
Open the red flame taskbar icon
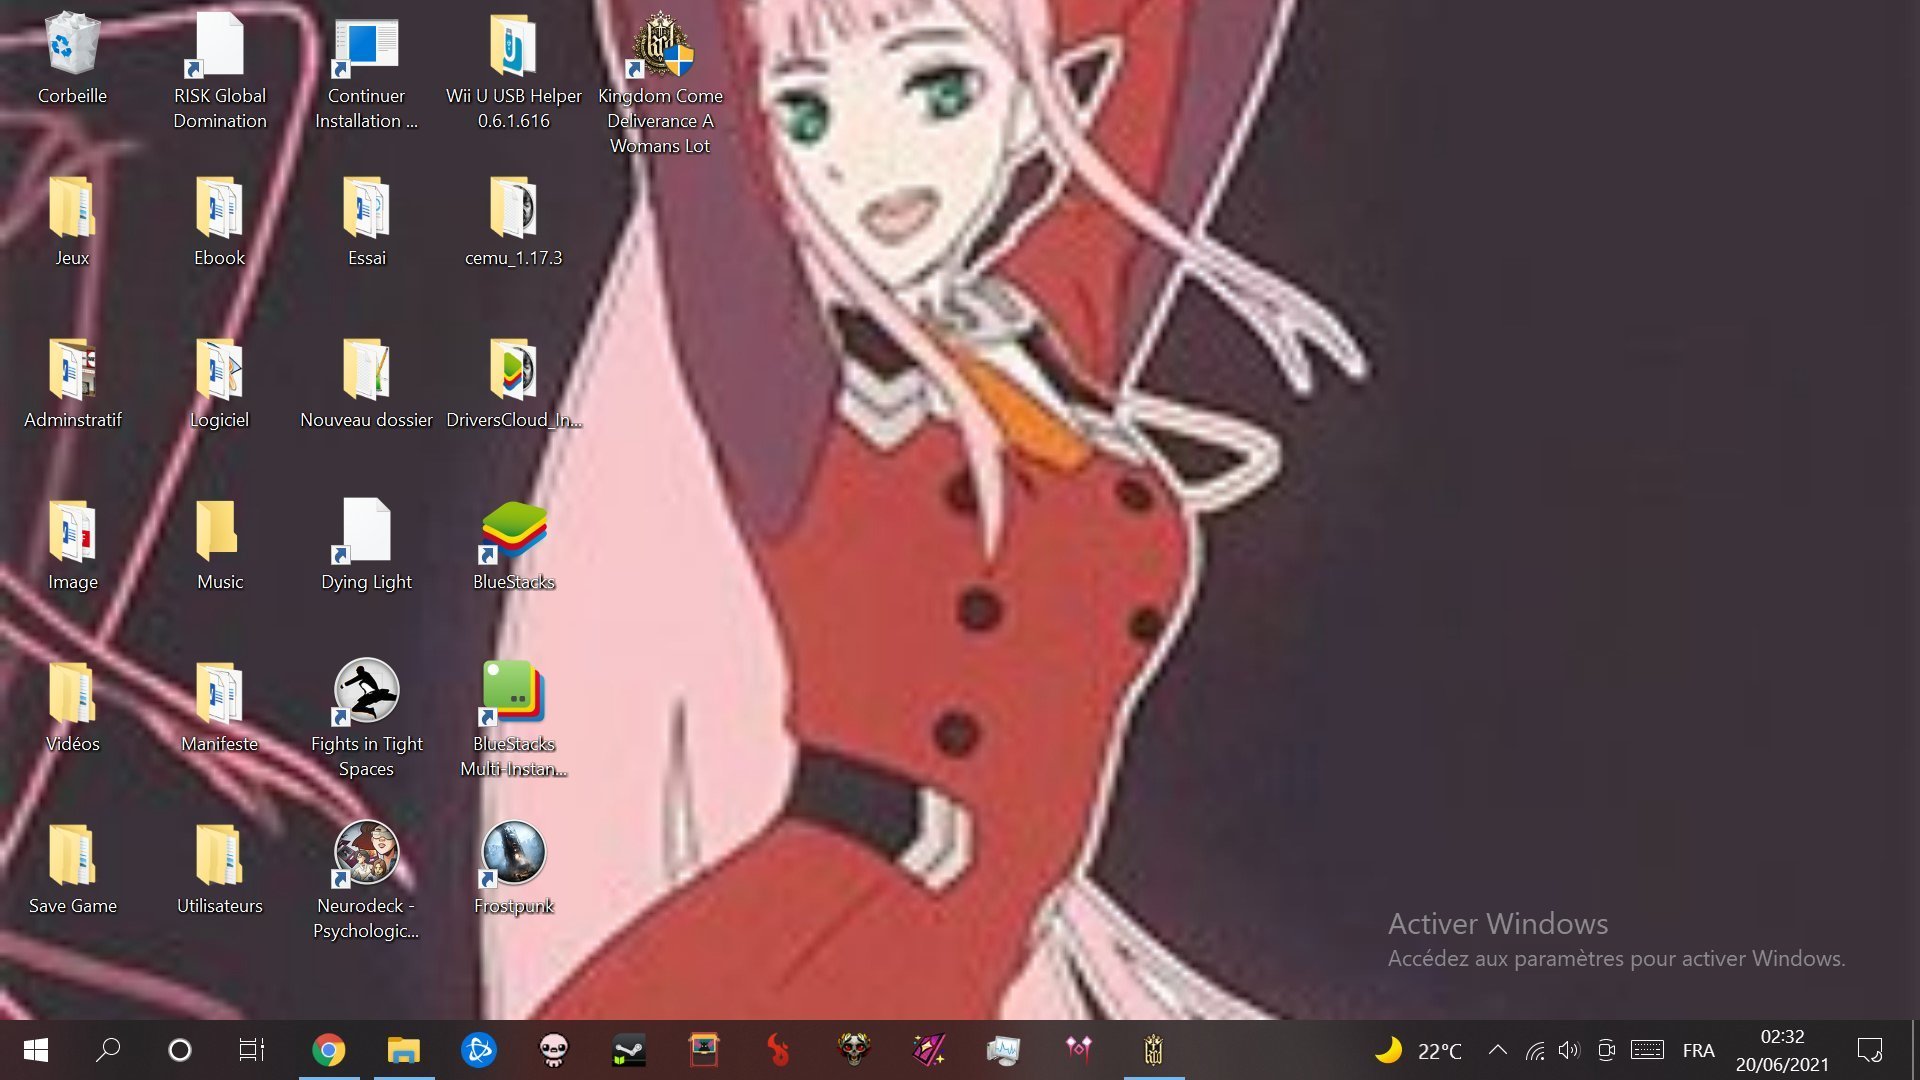[779, 1050]
